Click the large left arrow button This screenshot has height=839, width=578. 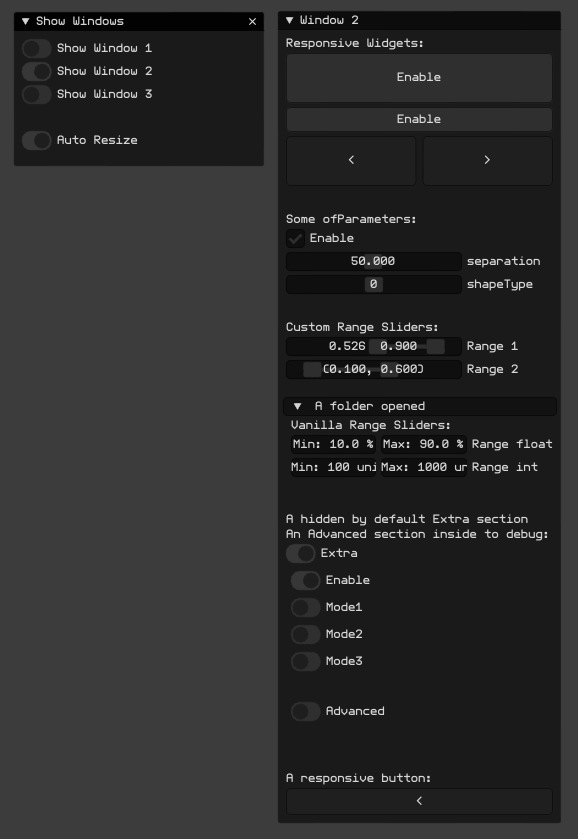(351, 161)
